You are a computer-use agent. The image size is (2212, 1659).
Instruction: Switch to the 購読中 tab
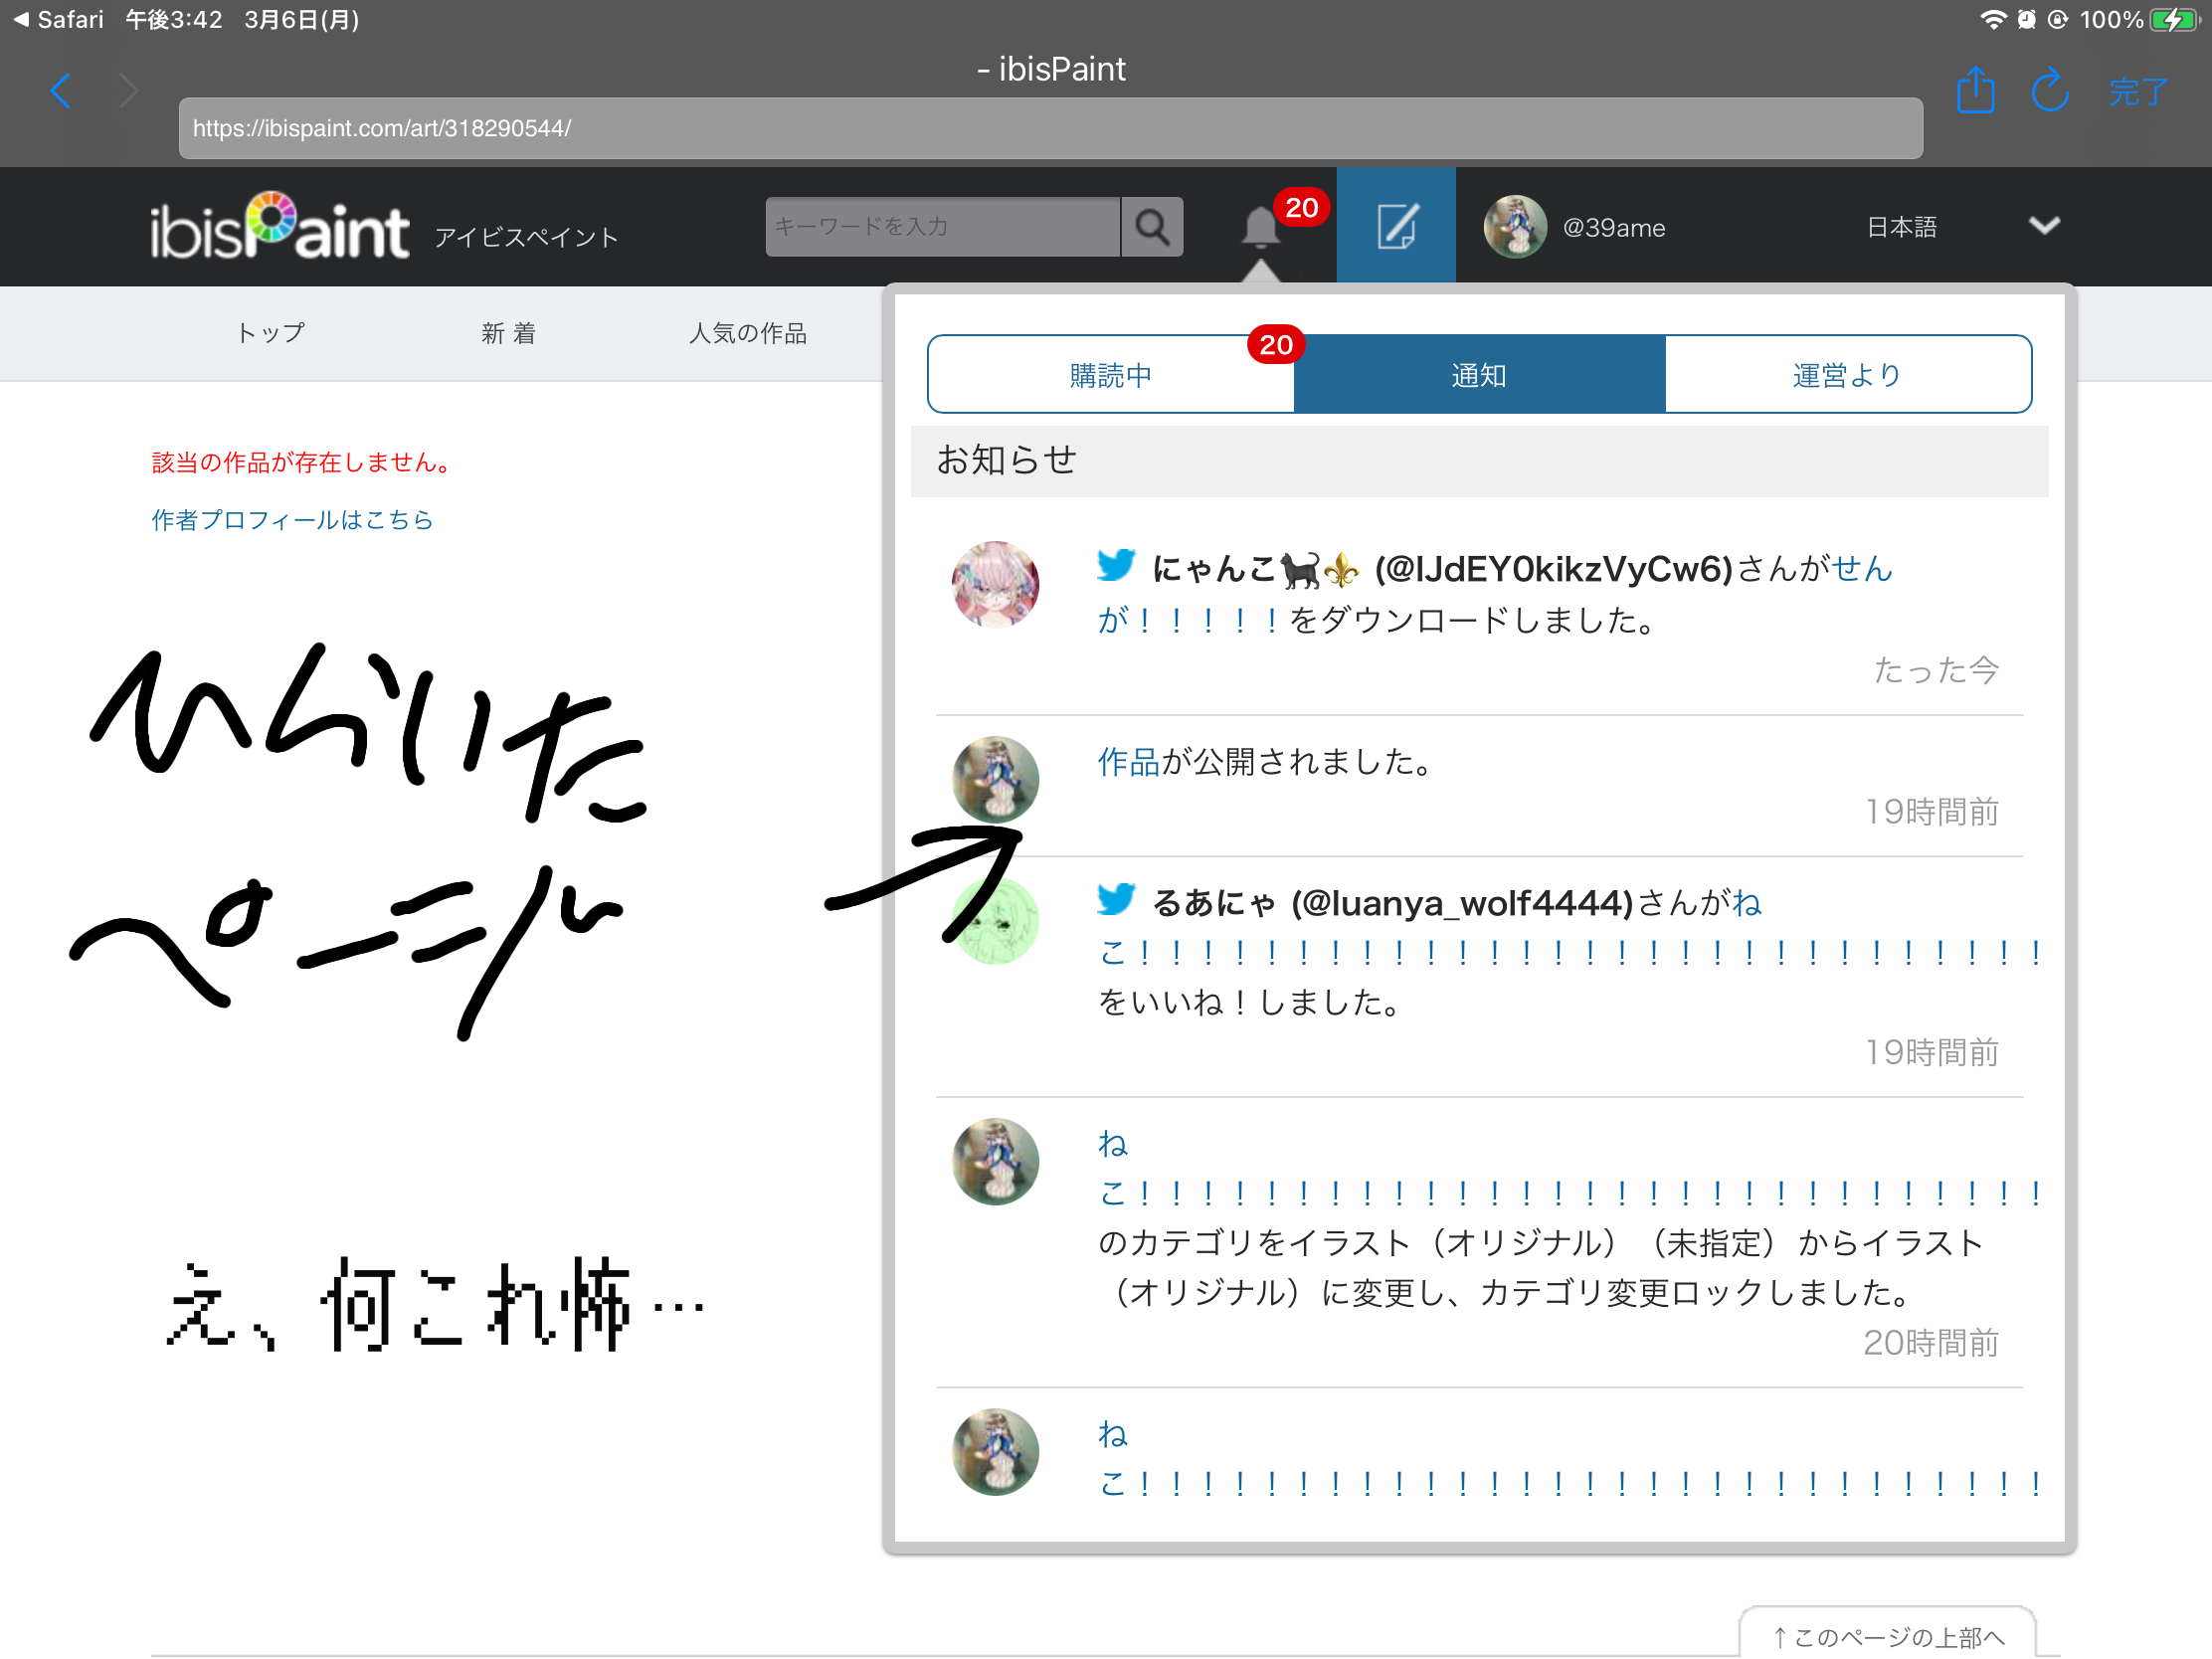1110,375
